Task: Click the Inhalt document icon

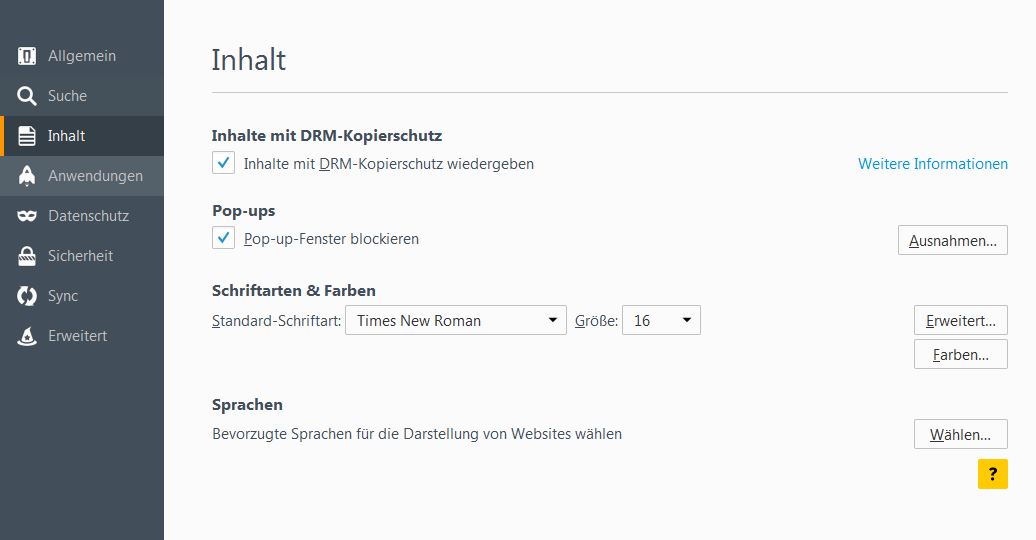Action: [28, 136]
